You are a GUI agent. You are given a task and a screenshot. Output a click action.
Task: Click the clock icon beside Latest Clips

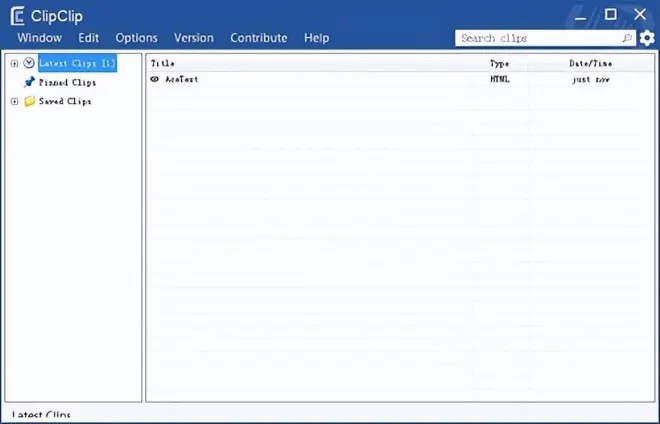[29, 63]
